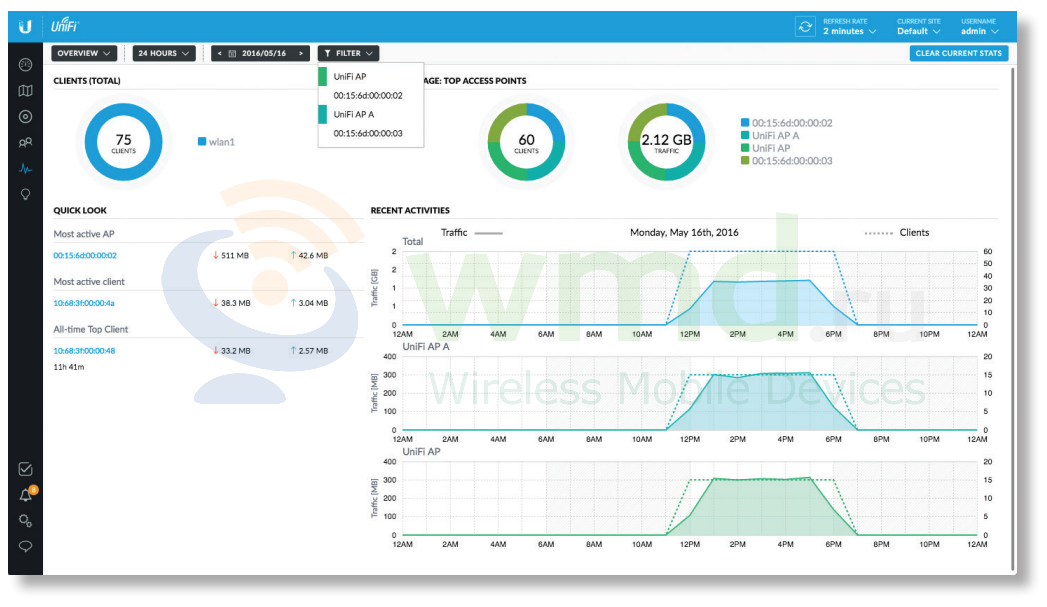
Task: Click legend swatch for 00:15:6d:00:00:03
Action: point(745,161)
